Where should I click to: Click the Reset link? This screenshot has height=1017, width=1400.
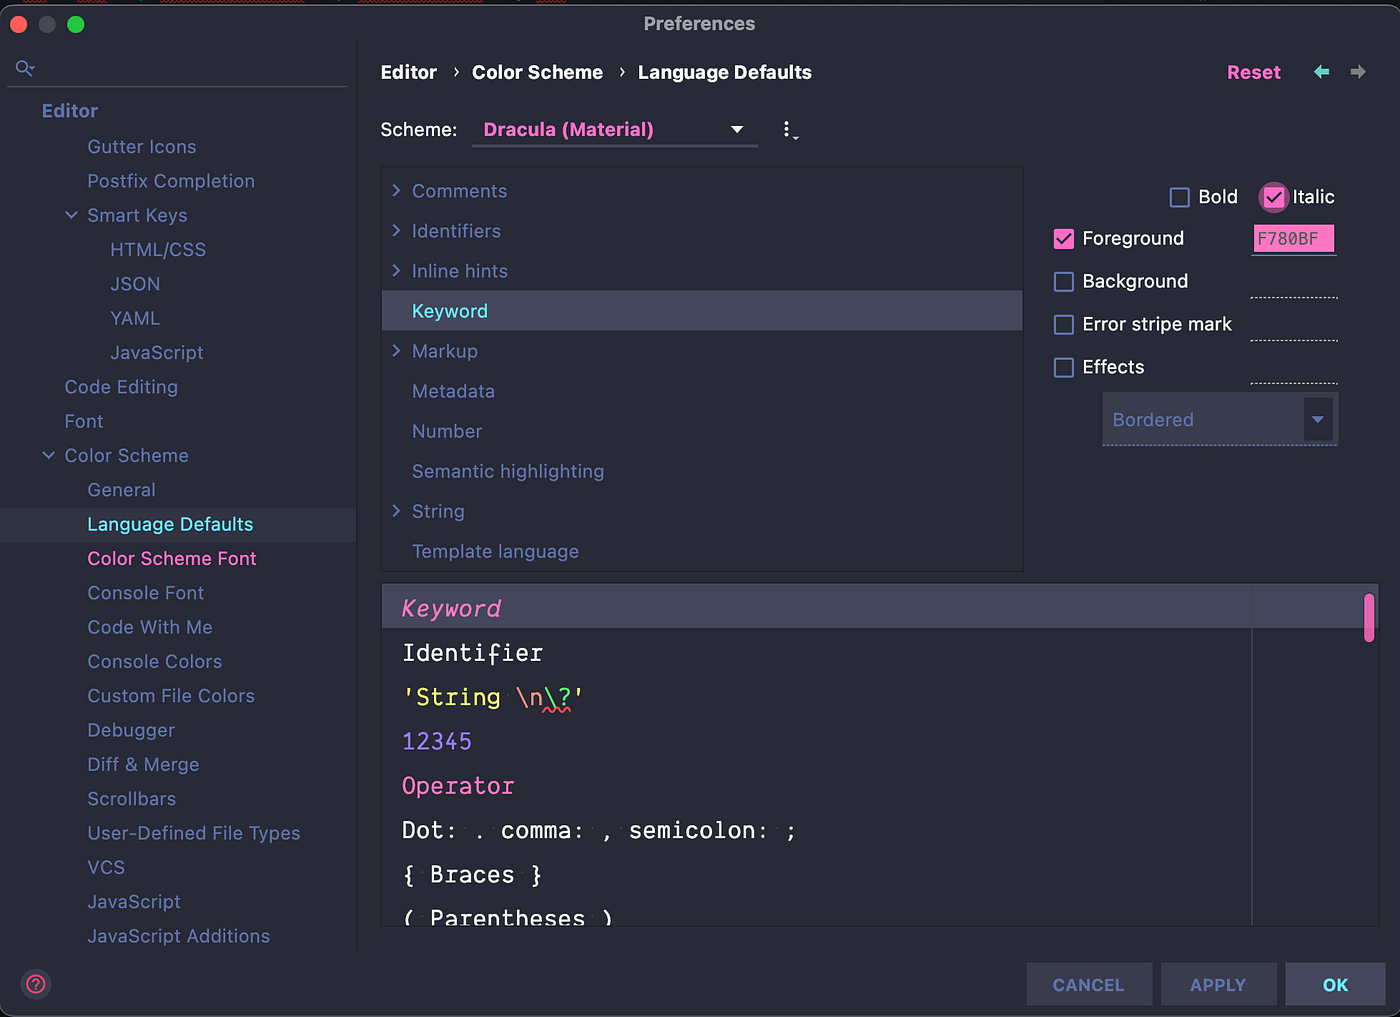[x=1253, y=72]
